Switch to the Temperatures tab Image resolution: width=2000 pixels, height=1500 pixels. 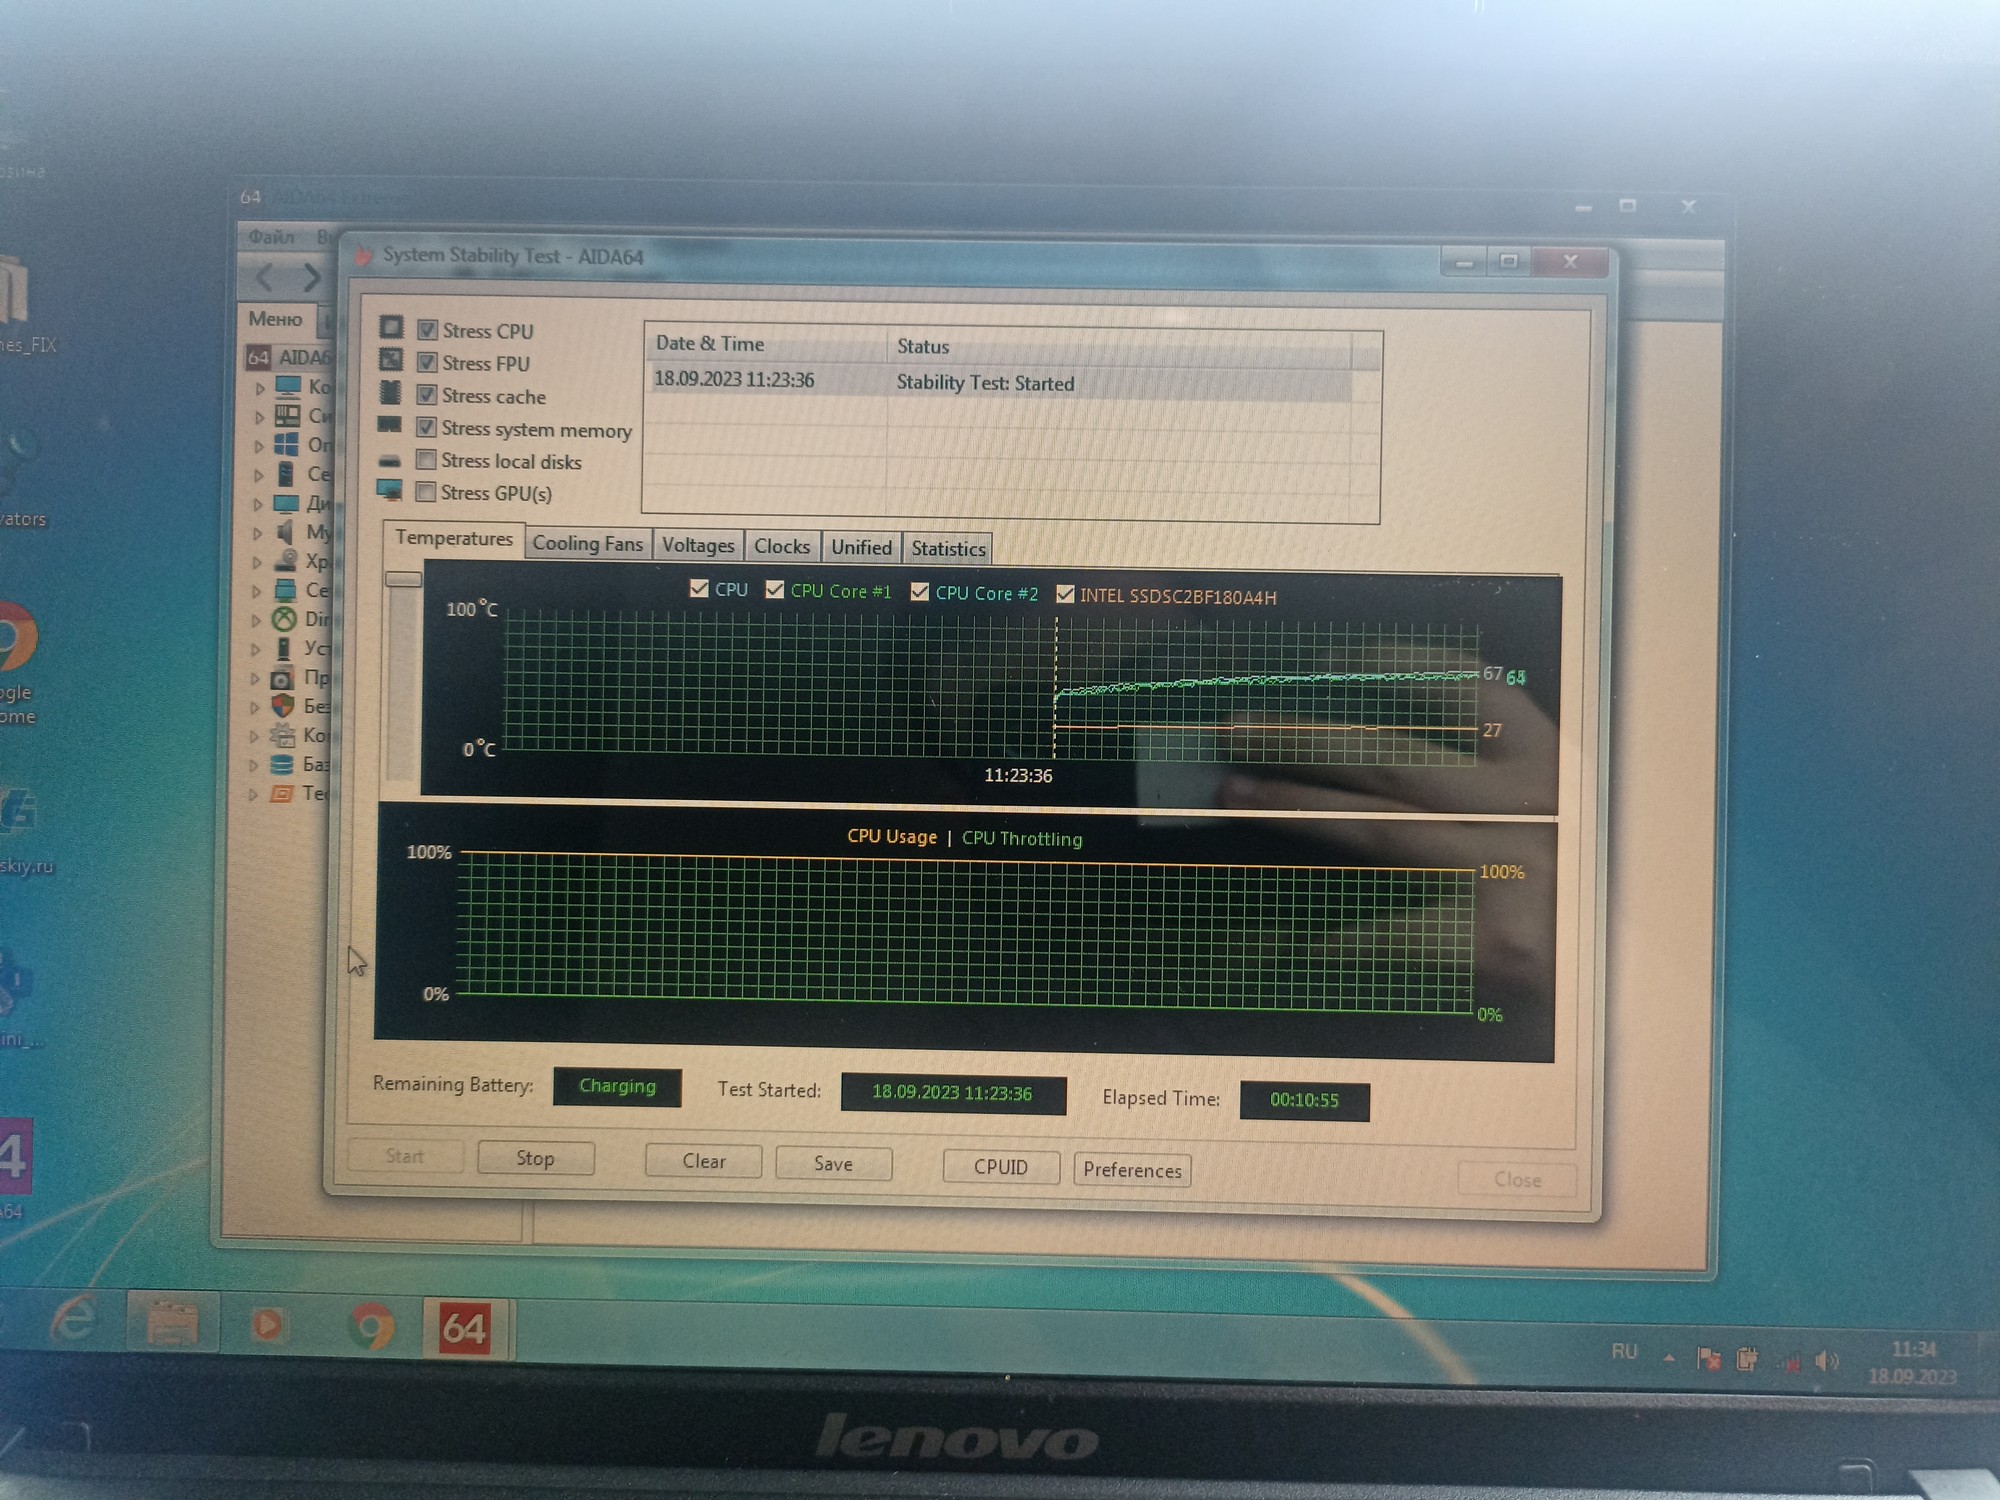click(x=454, y=538)
